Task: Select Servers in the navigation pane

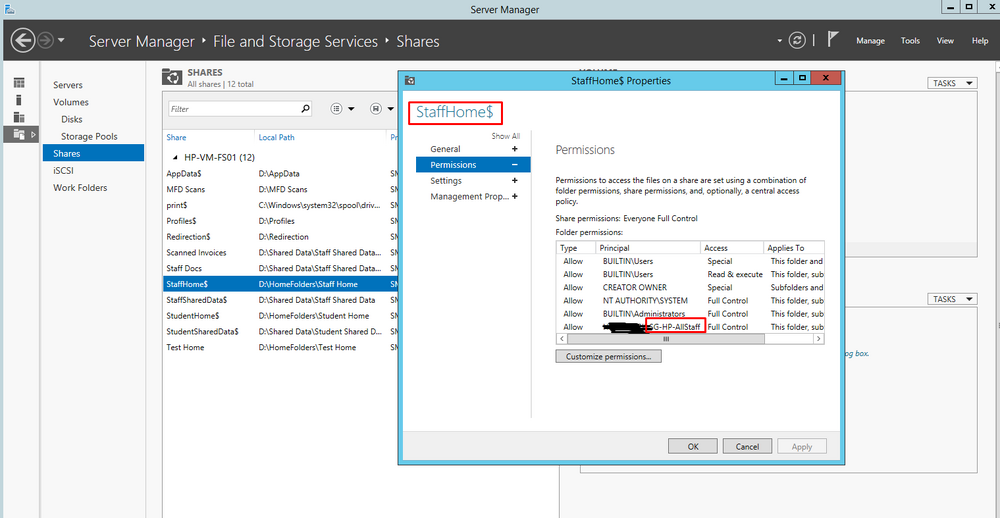Action: (68, 85)
